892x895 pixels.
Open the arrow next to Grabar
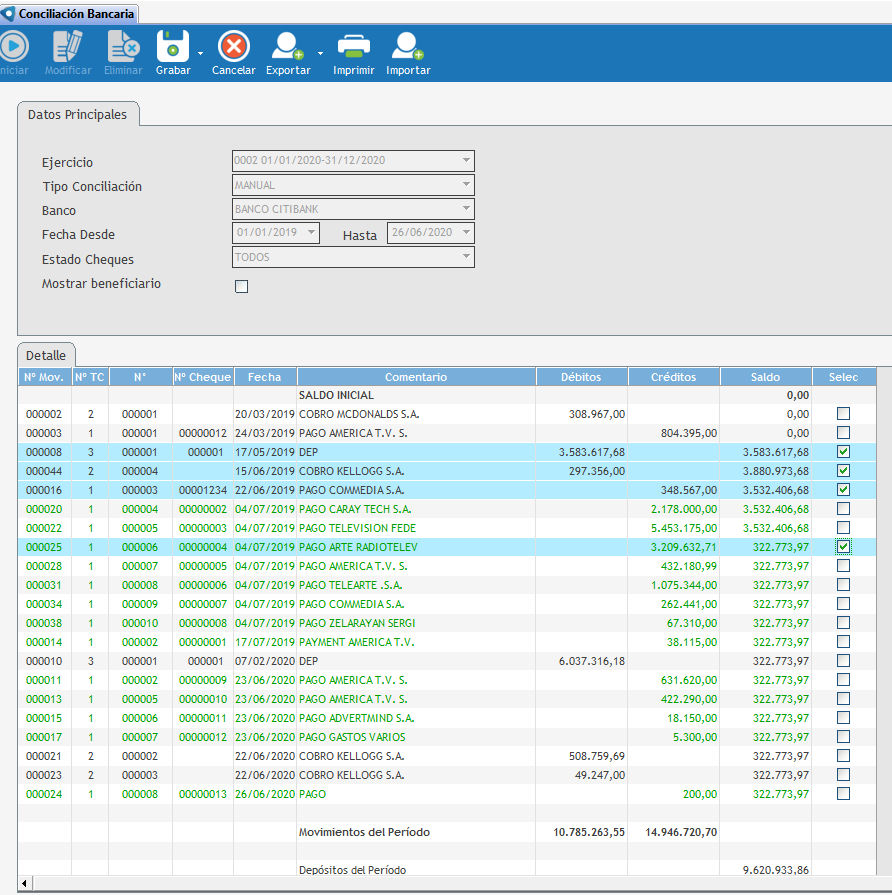200,53
